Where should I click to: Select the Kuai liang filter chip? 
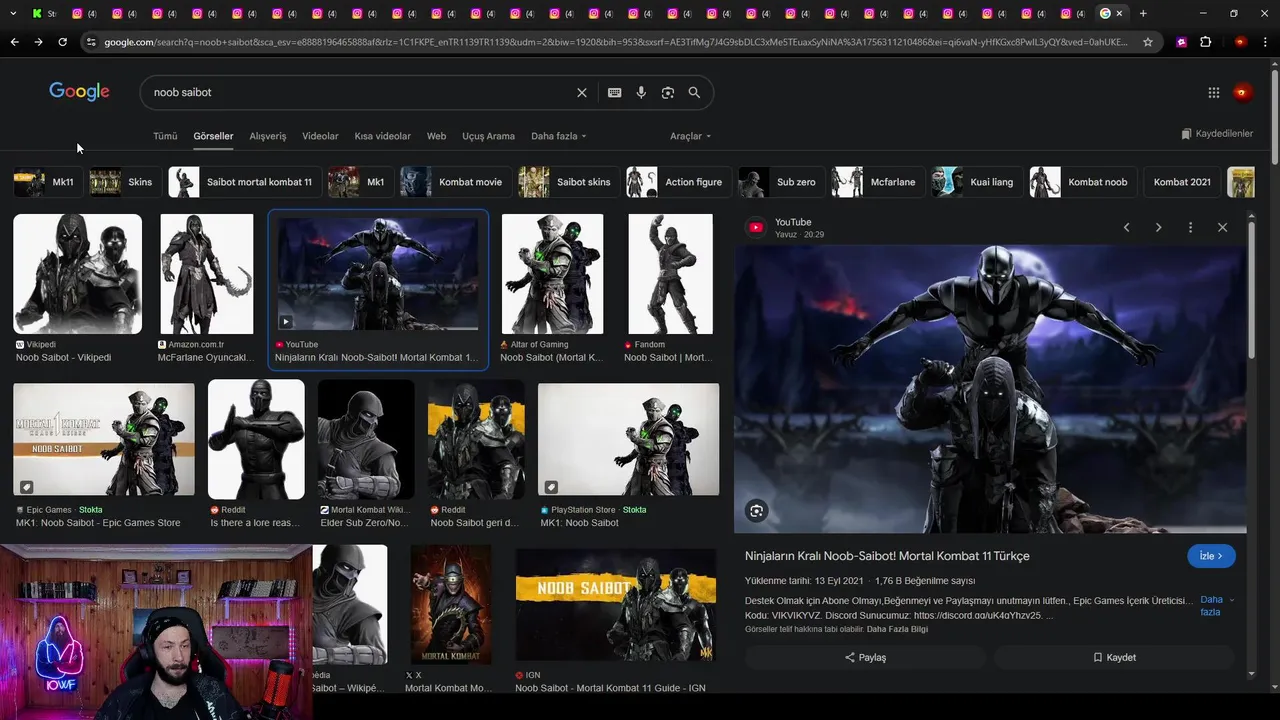[977, 182]
